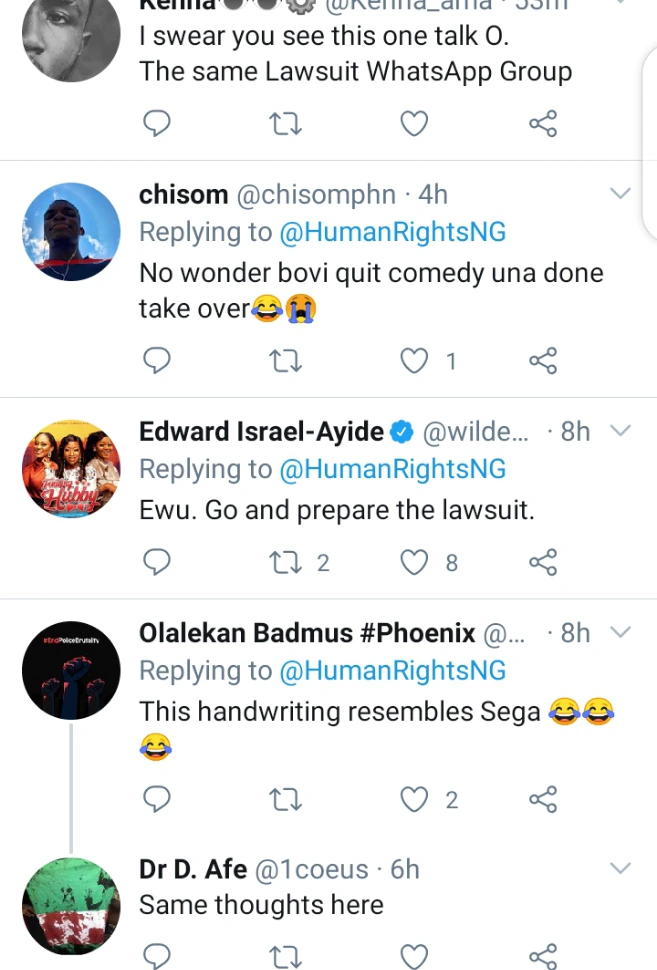
Task: Open dropdown arrow on Olalekan Badmus's tweet
Action: [621, 633]
